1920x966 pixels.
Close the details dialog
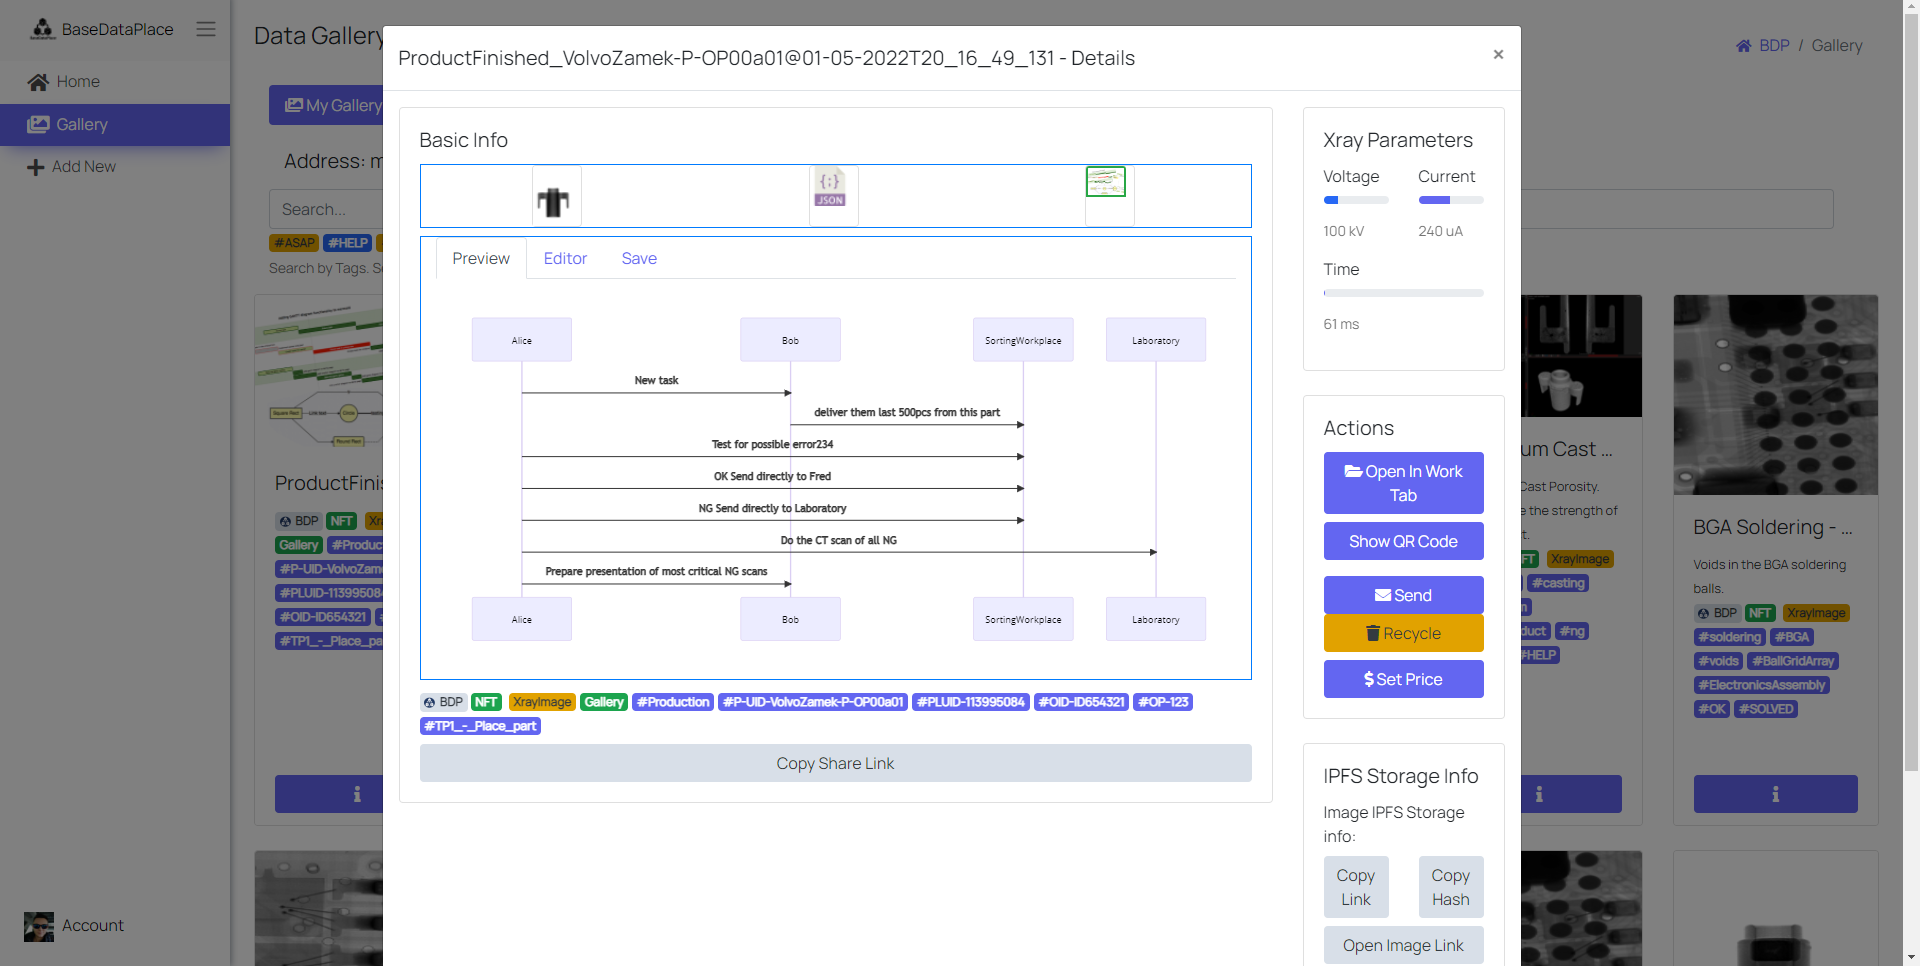click(1498, 54)
